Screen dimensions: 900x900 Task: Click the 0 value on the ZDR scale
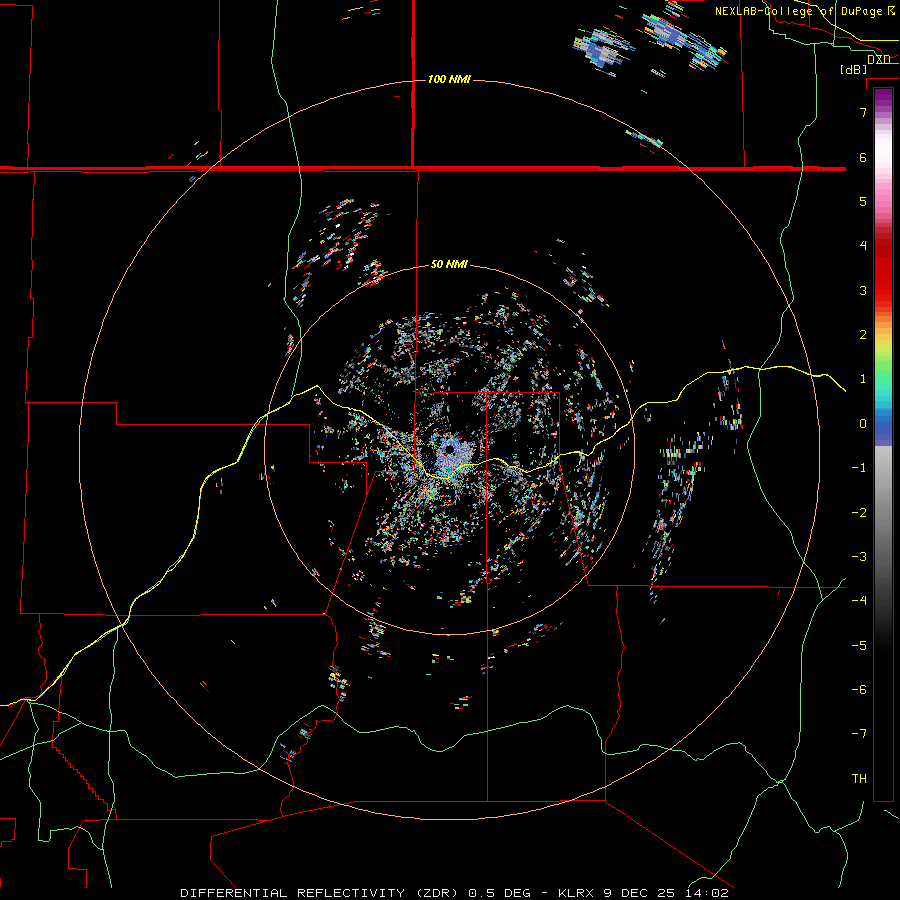pos(863,424)
